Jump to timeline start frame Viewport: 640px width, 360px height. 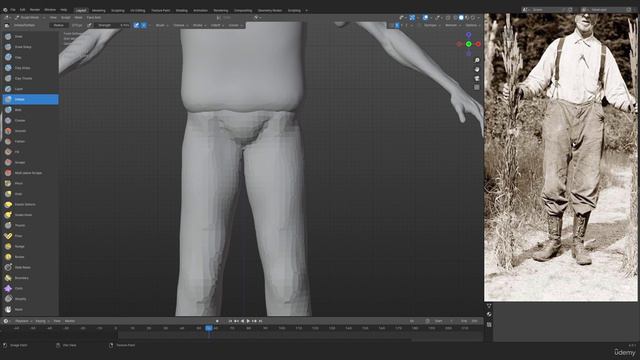coord(230,321)
